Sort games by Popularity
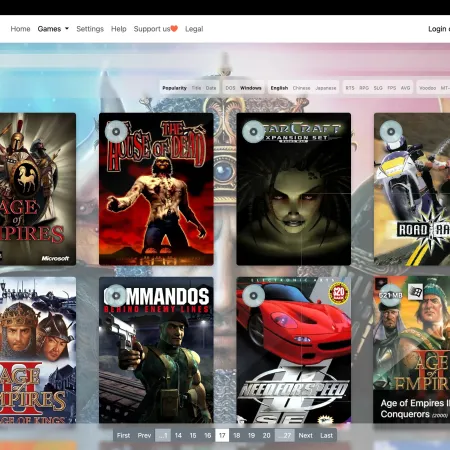 pyautogui.click(x=174, y=88)
